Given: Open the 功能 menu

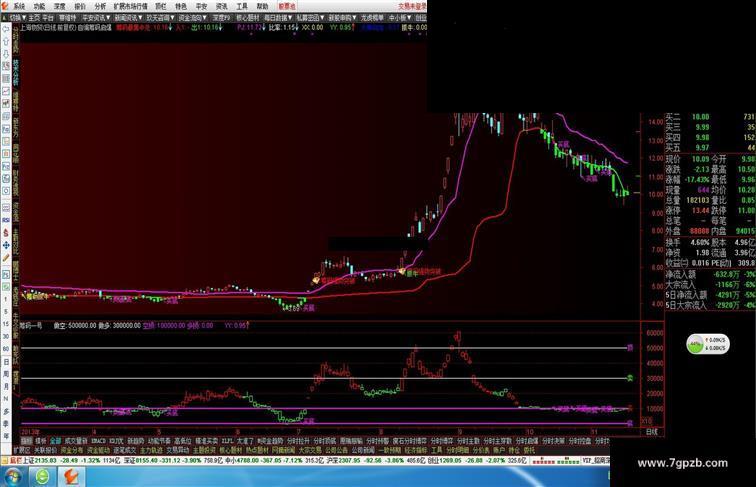Looking at the screenshot, I should [x=40, y=6].
